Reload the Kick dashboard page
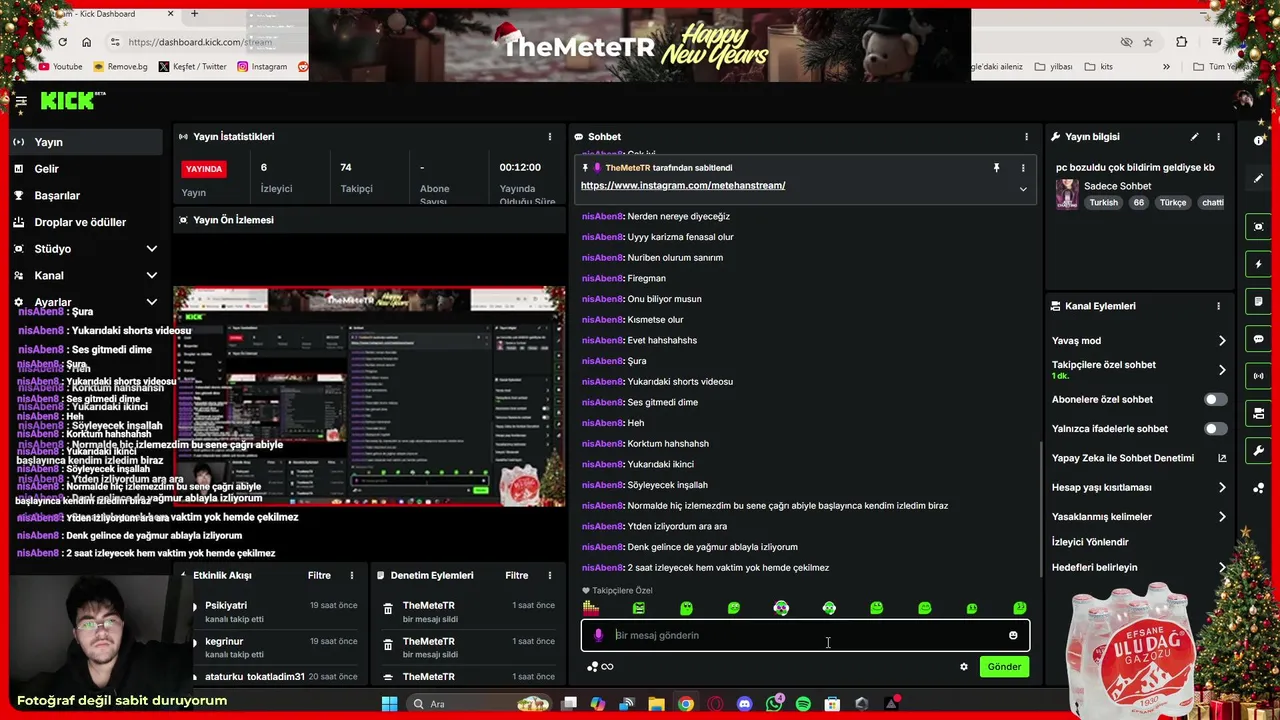 [x=62, y=42]
